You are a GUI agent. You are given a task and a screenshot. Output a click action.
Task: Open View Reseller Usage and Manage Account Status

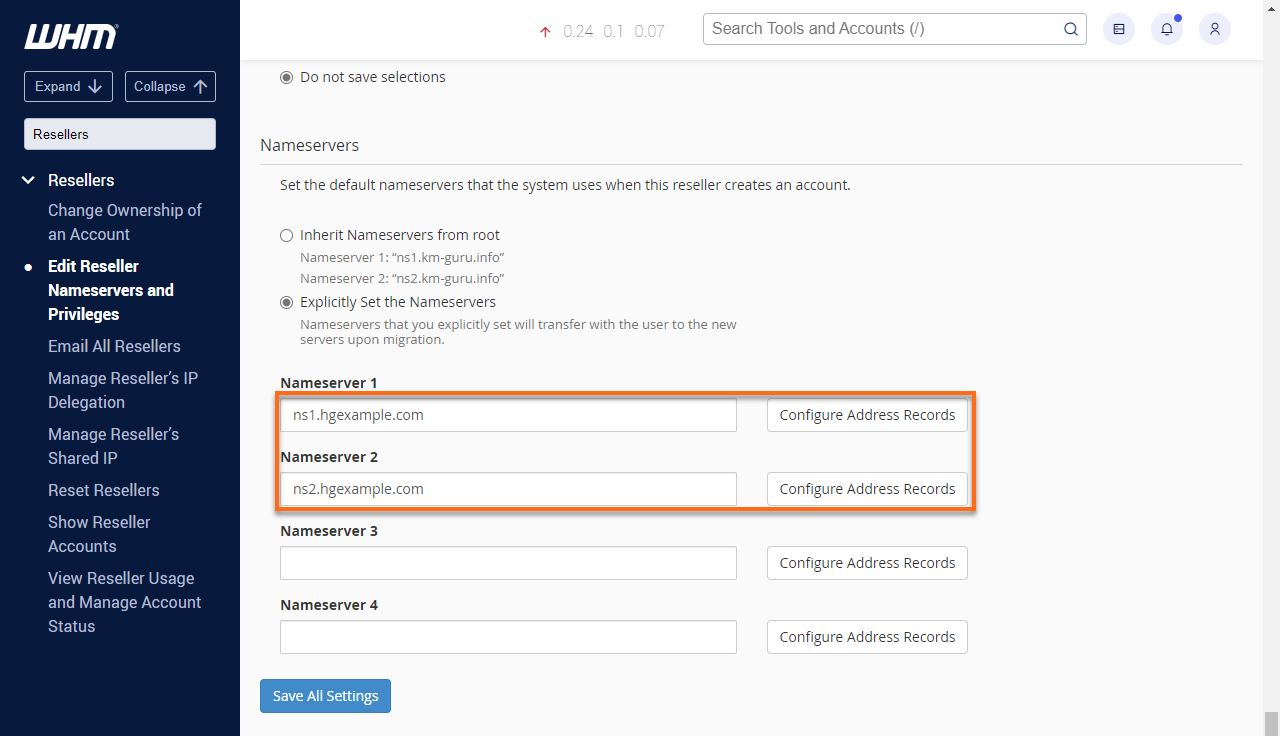(x=124, y=602)
